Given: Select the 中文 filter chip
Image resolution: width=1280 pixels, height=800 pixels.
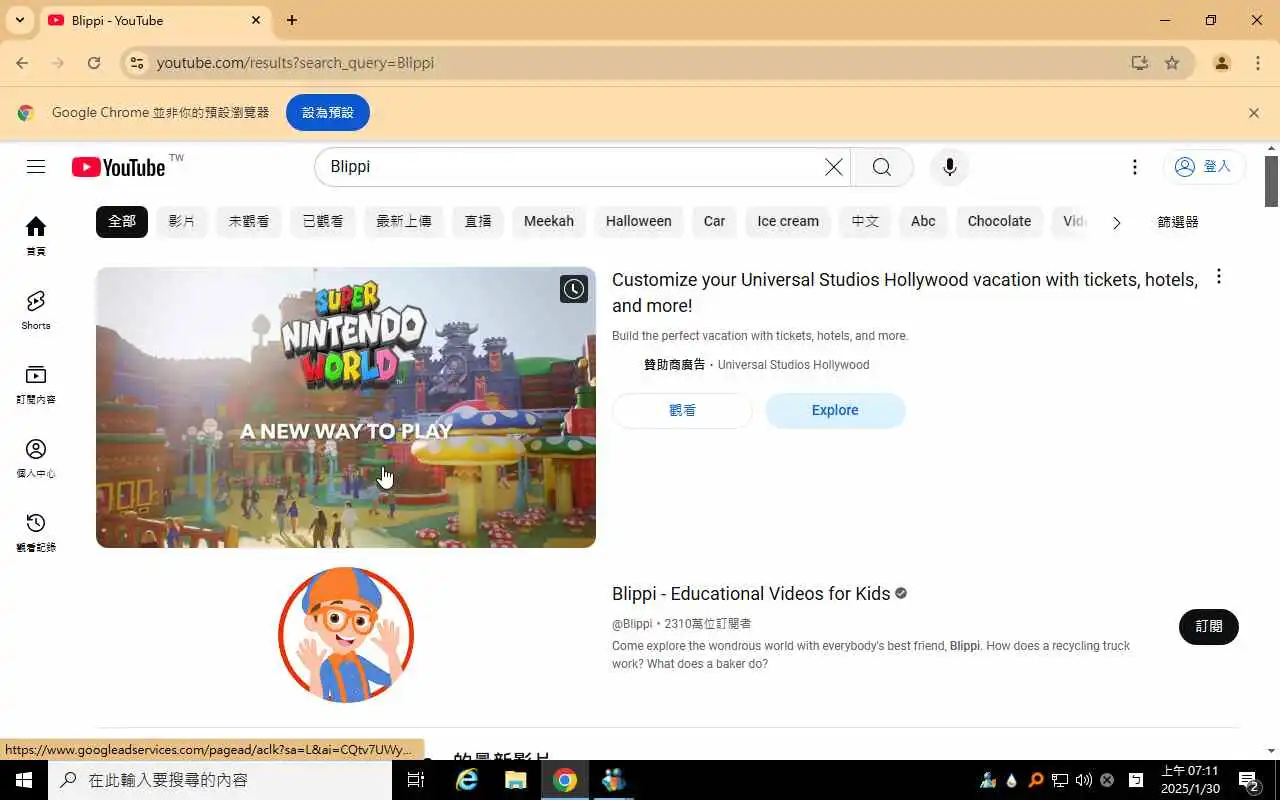Looking at the screenshot, I should (x=865, y=222).
